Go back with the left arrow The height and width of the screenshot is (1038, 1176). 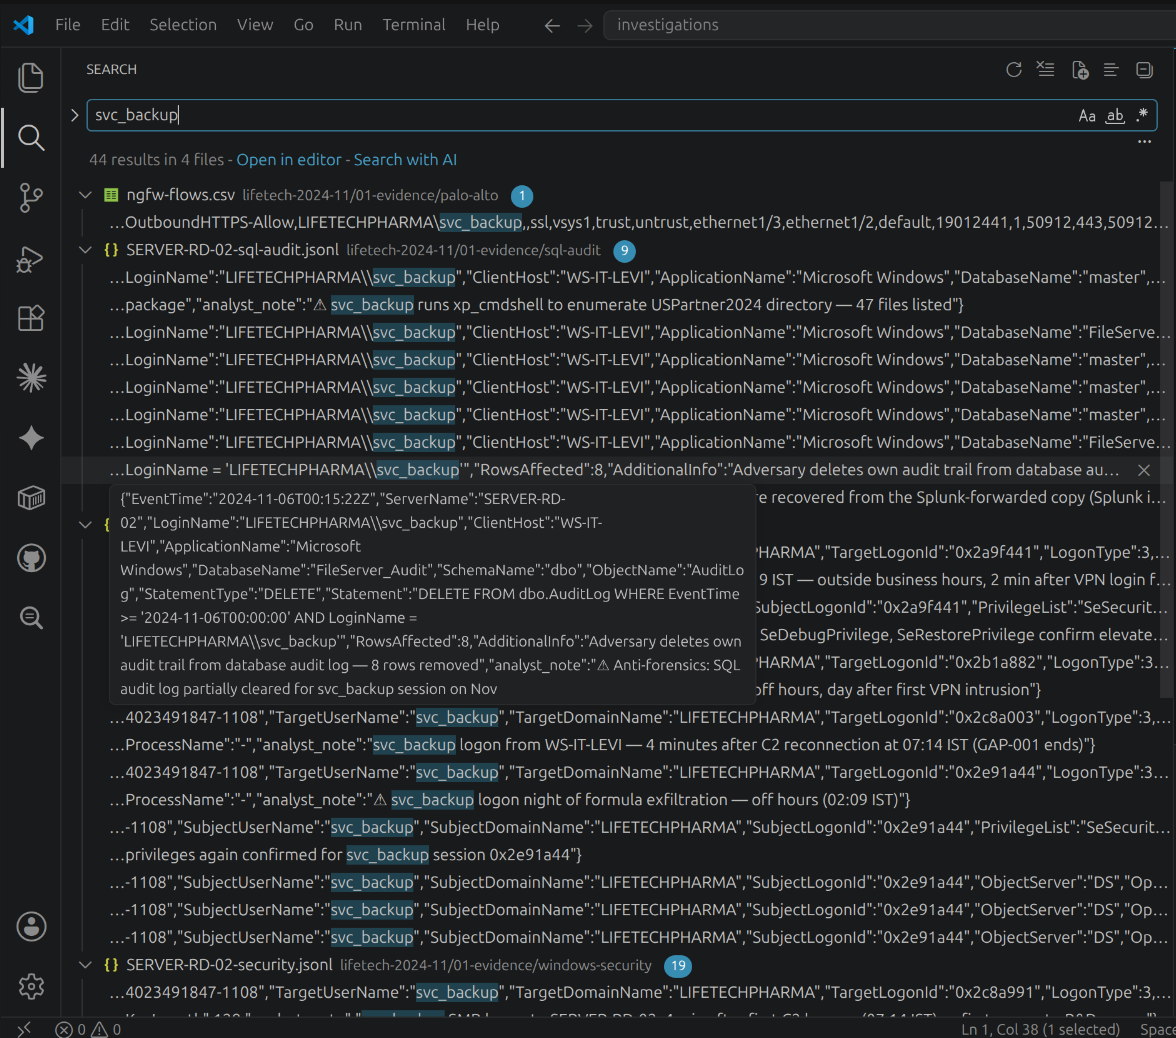[552, 26]
